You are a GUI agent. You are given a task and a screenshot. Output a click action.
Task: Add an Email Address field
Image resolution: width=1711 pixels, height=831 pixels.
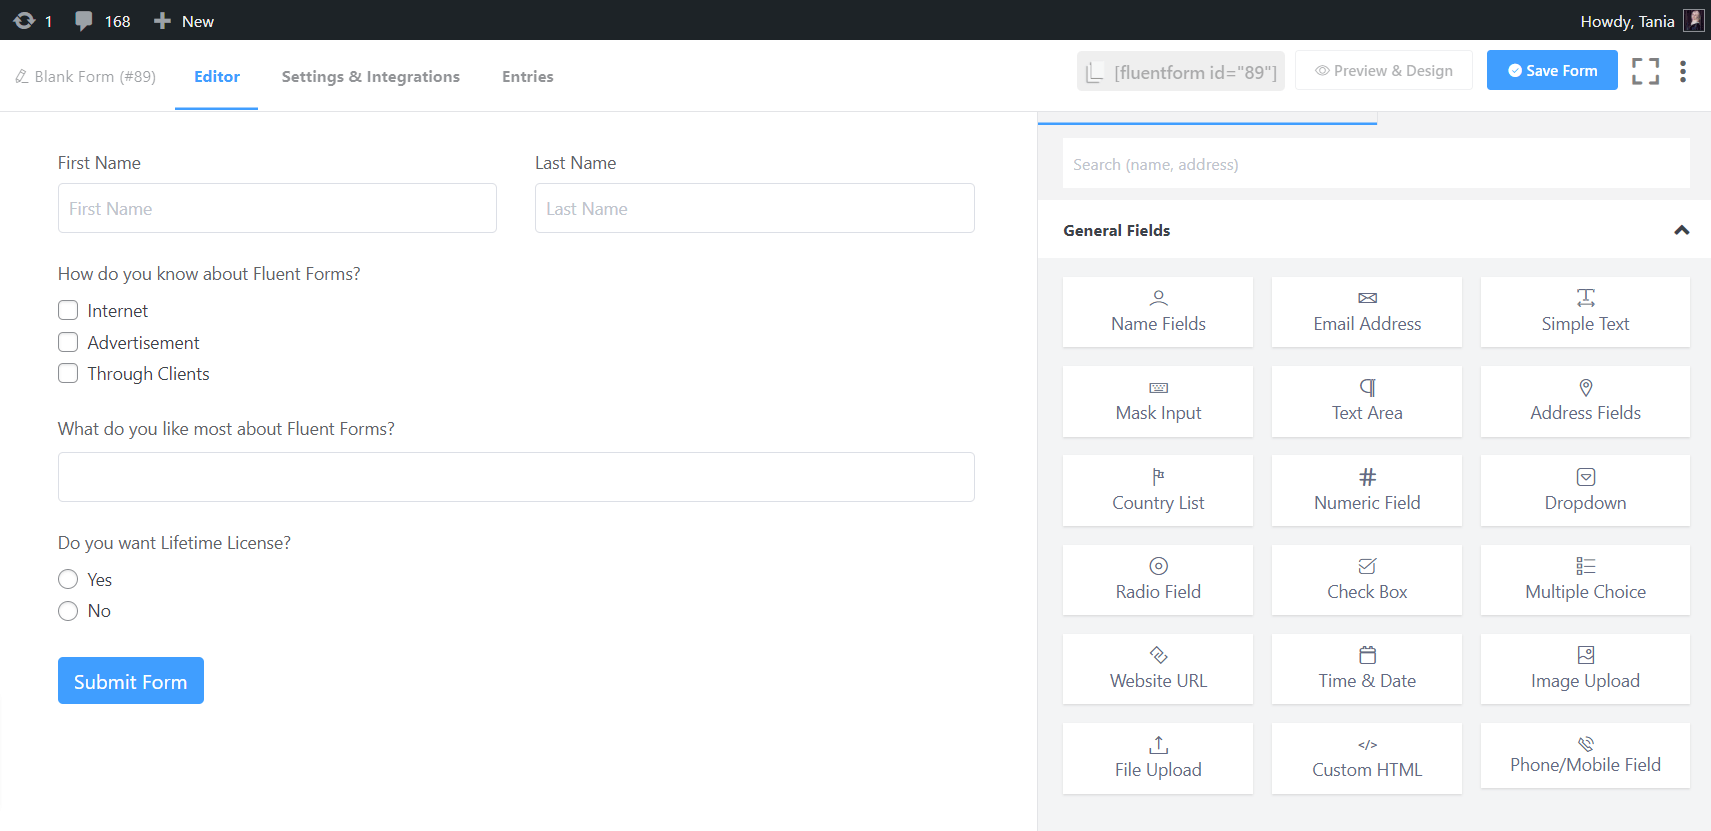click(1367, 312)
